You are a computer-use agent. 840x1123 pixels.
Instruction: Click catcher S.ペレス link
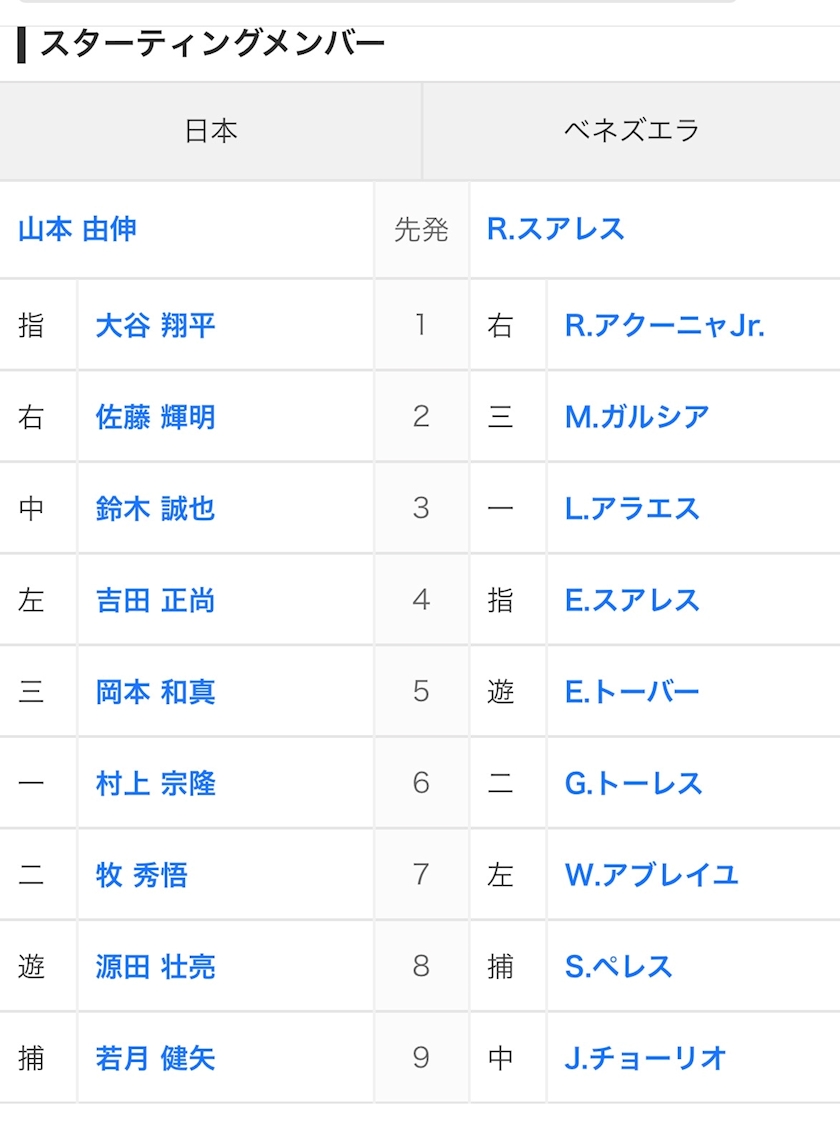click(x=619, y=967)
